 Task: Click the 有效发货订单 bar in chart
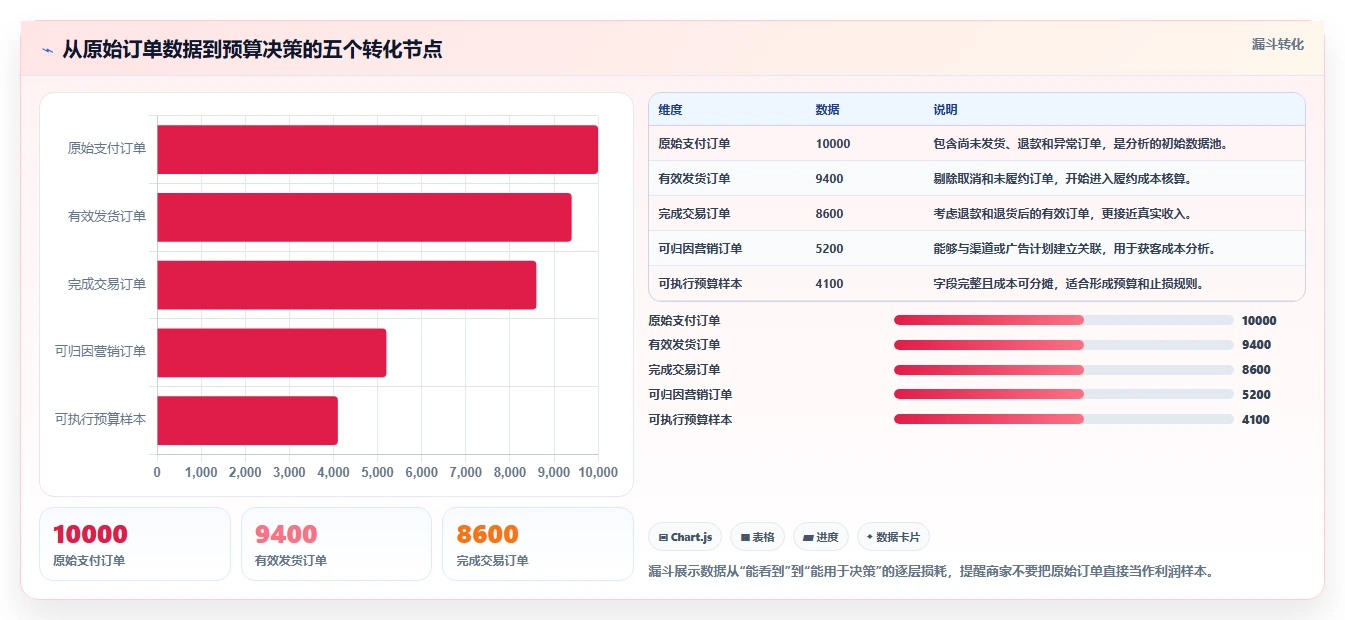(364, 217)
